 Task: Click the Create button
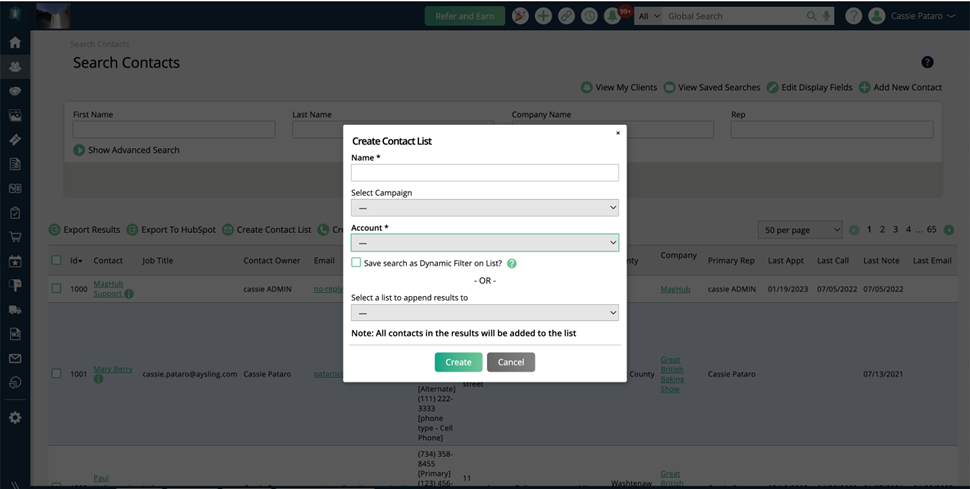[458, 362]
